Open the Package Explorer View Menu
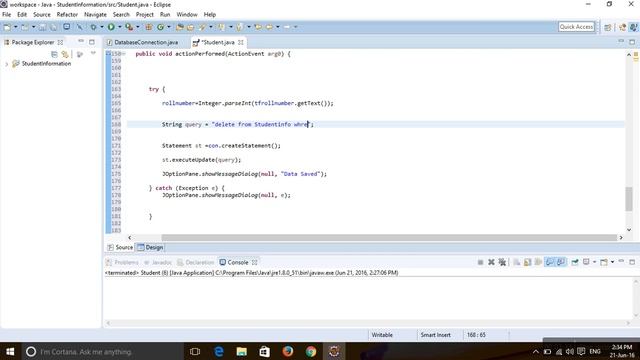640x360 pixels. 93,53
